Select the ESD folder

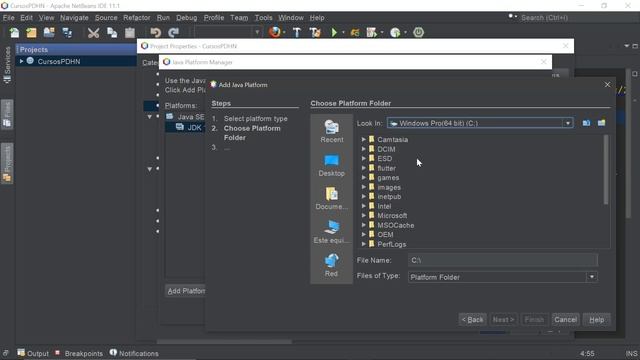[384, 158]
